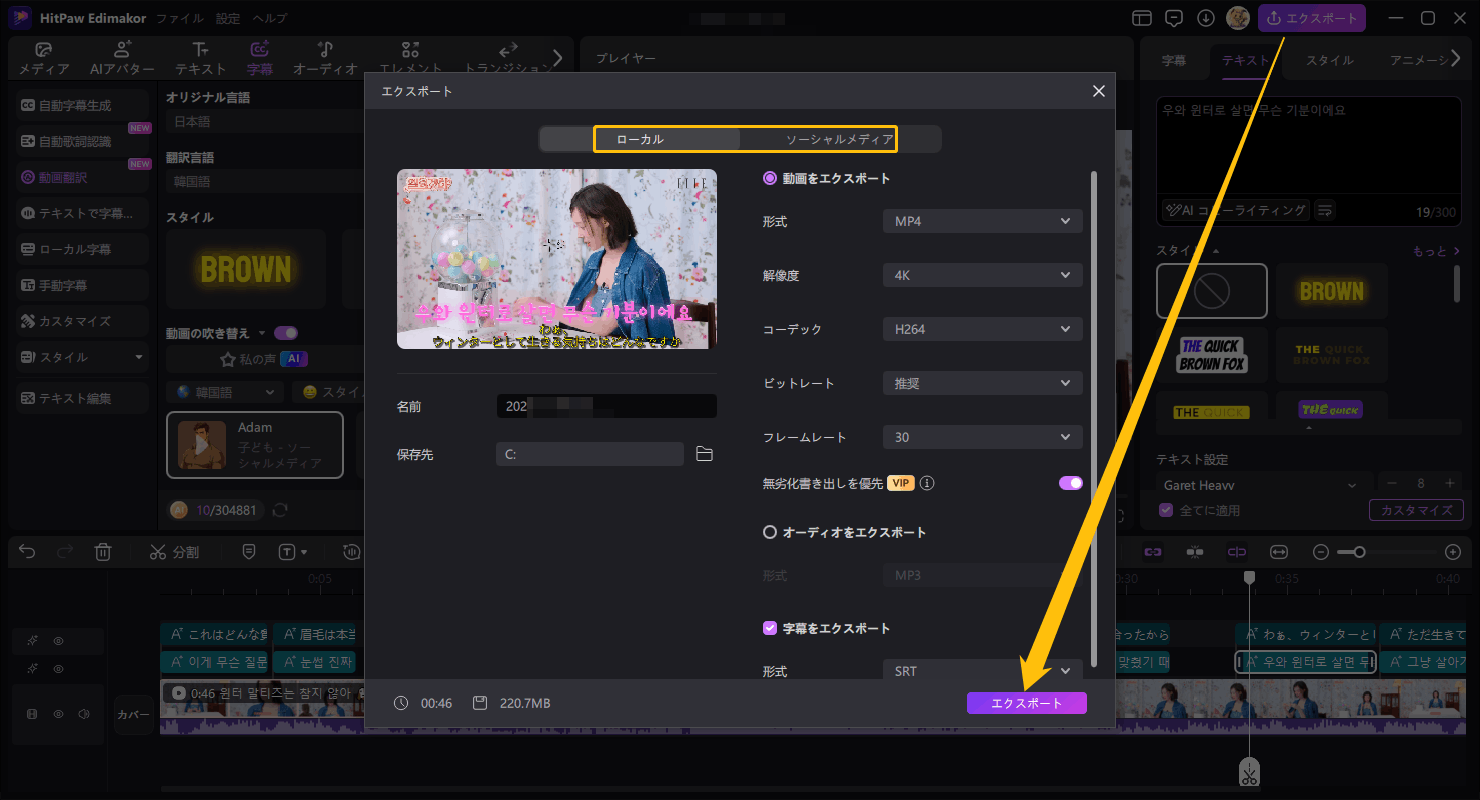1480x800 pixels.
Task: Click the trash delete icon in timeline toolbar
Action: (103, 552)
